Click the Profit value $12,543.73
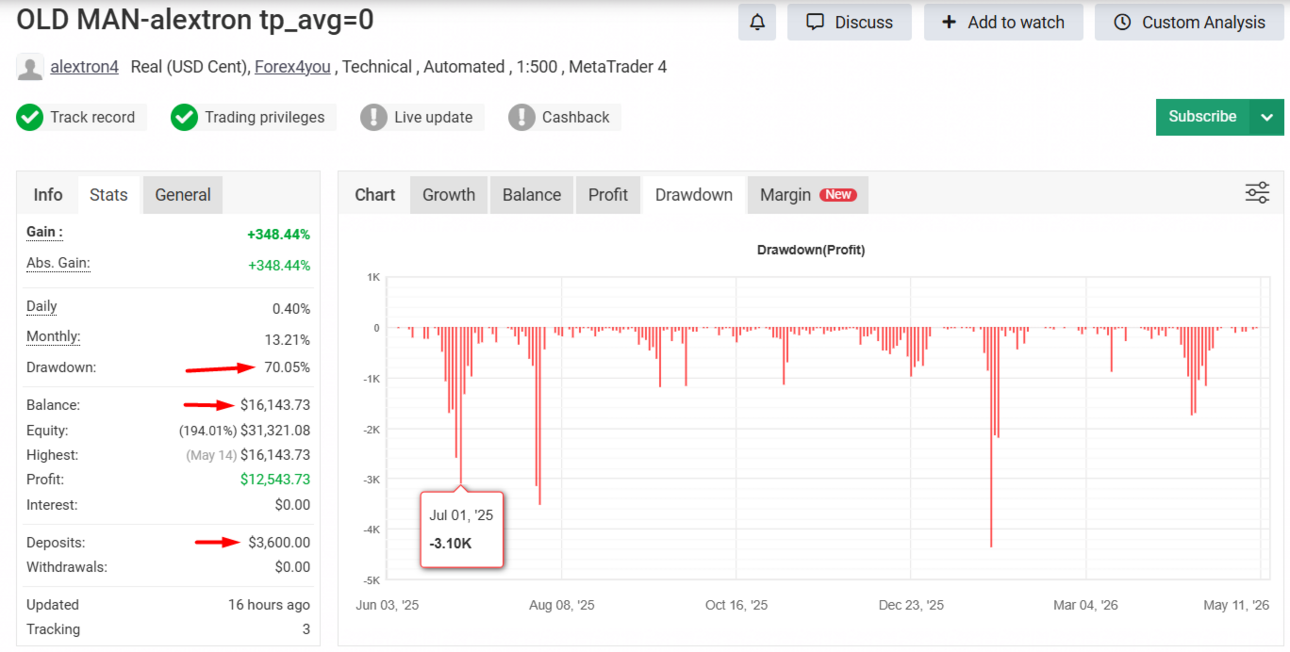Image resolution: width=1290 pixels, height=652 pixels. coord(275,480)
